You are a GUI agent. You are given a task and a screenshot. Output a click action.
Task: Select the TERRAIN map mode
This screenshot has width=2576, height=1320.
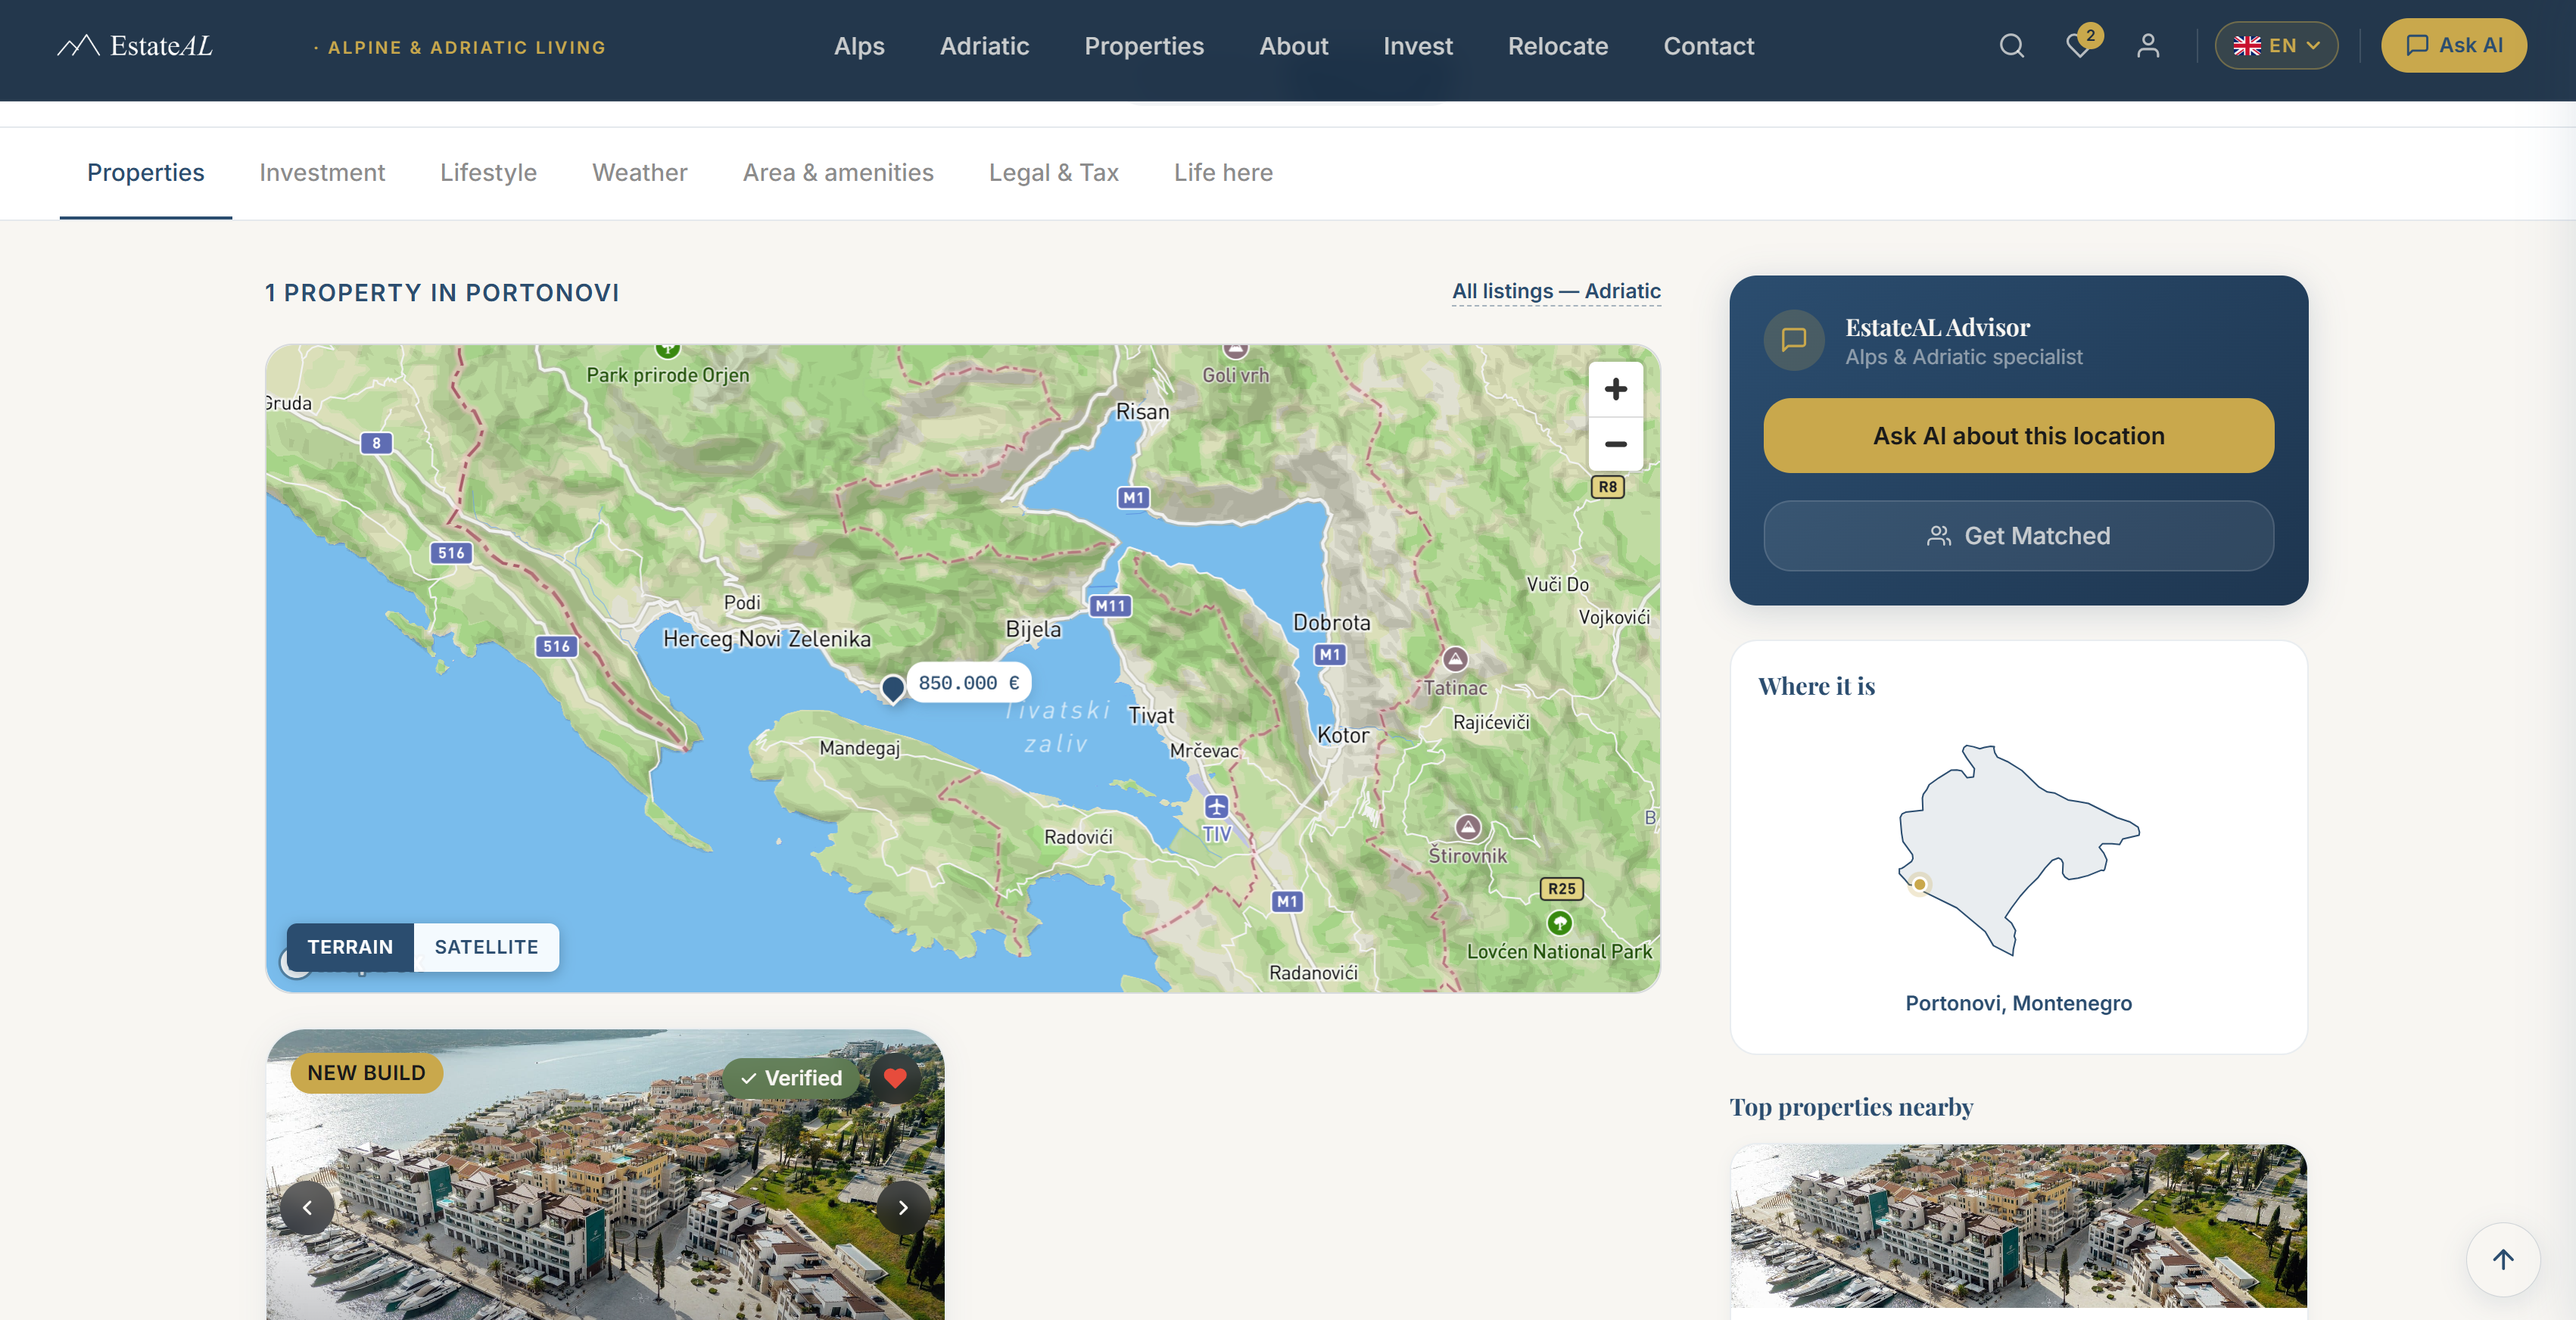(350, 947)
